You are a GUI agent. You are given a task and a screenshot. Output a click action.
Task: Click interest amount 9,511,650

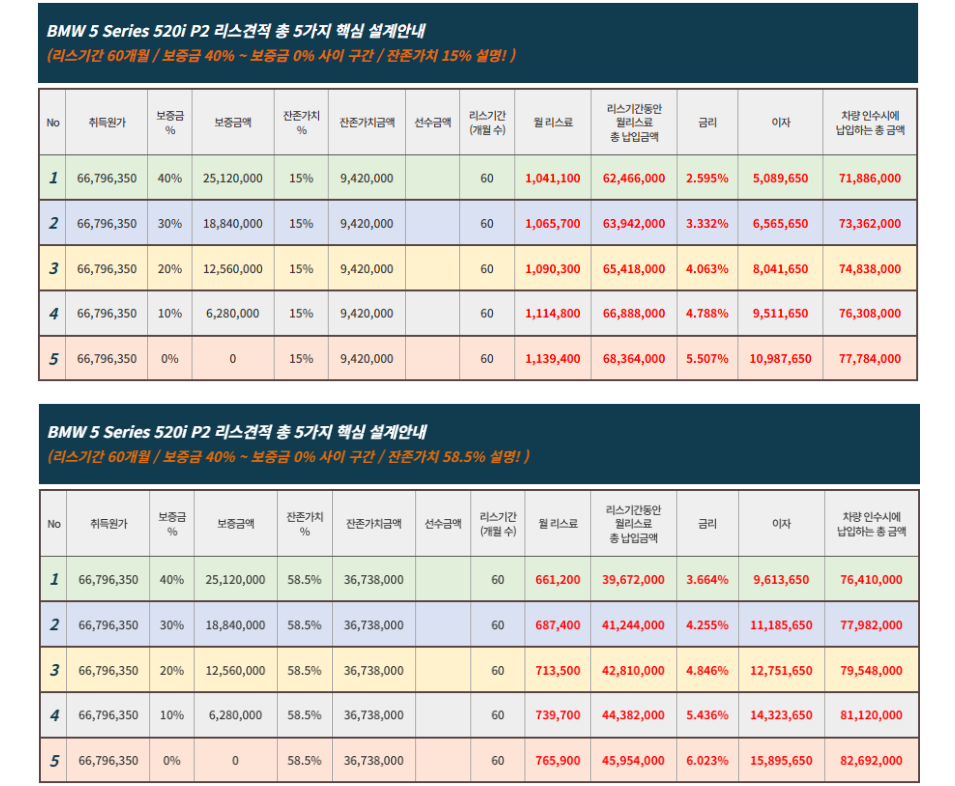click(780, 314)
